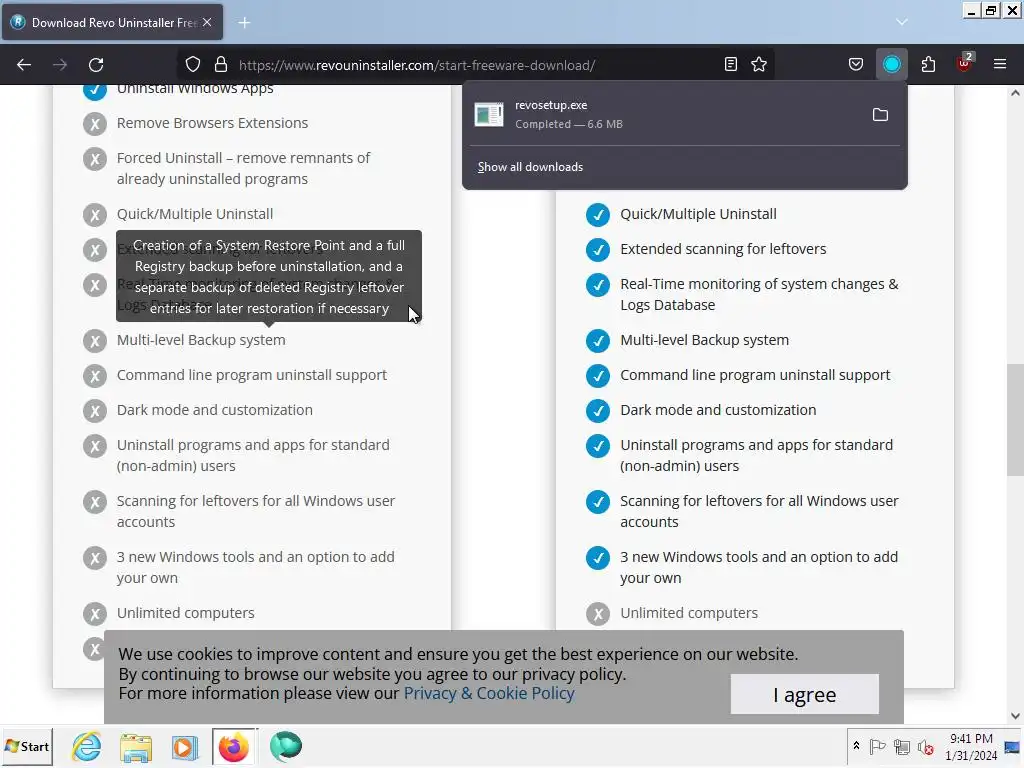Click checkmark beside right Dark mode customization
The image size is (1024, 768).
[598, 411]
